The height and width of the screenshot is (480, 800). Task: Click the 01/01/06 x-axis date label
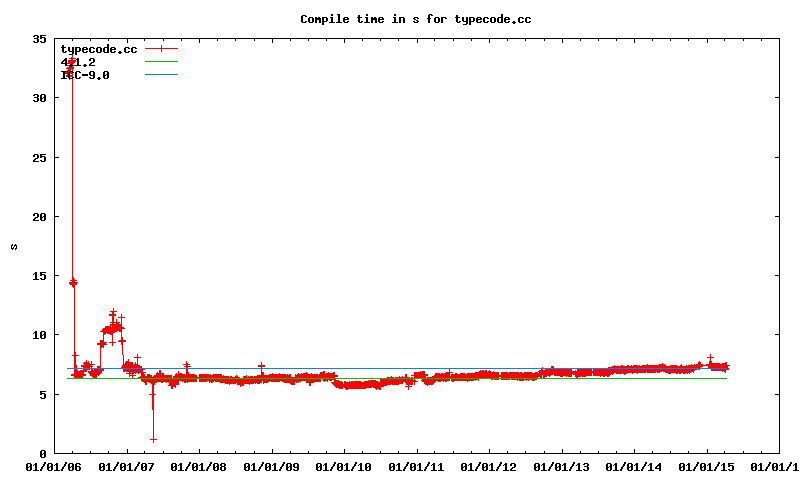(x=54, y=467)
